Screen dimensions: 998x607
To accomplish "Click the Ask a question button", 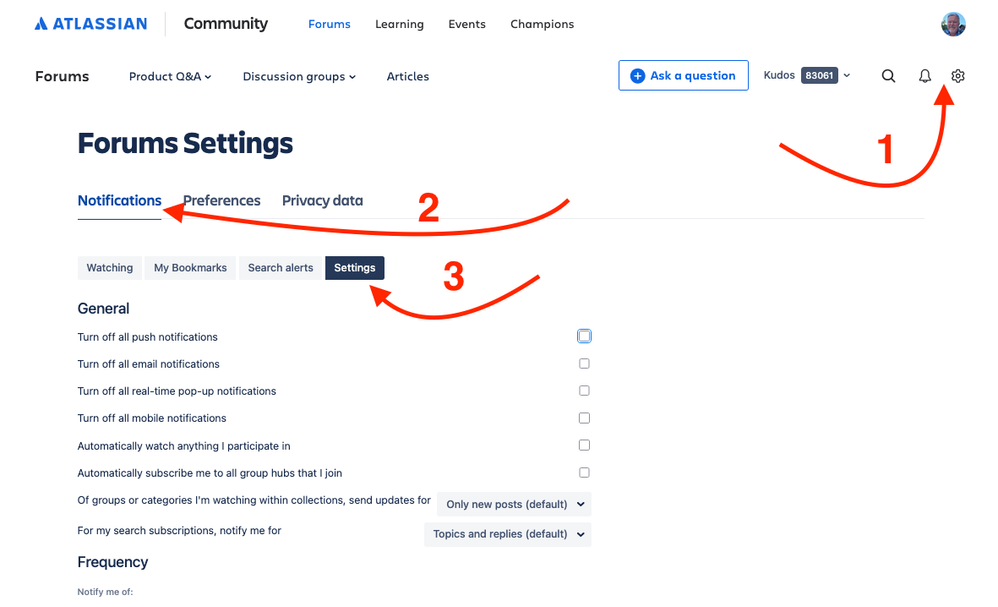I will (x=683, y=76).
